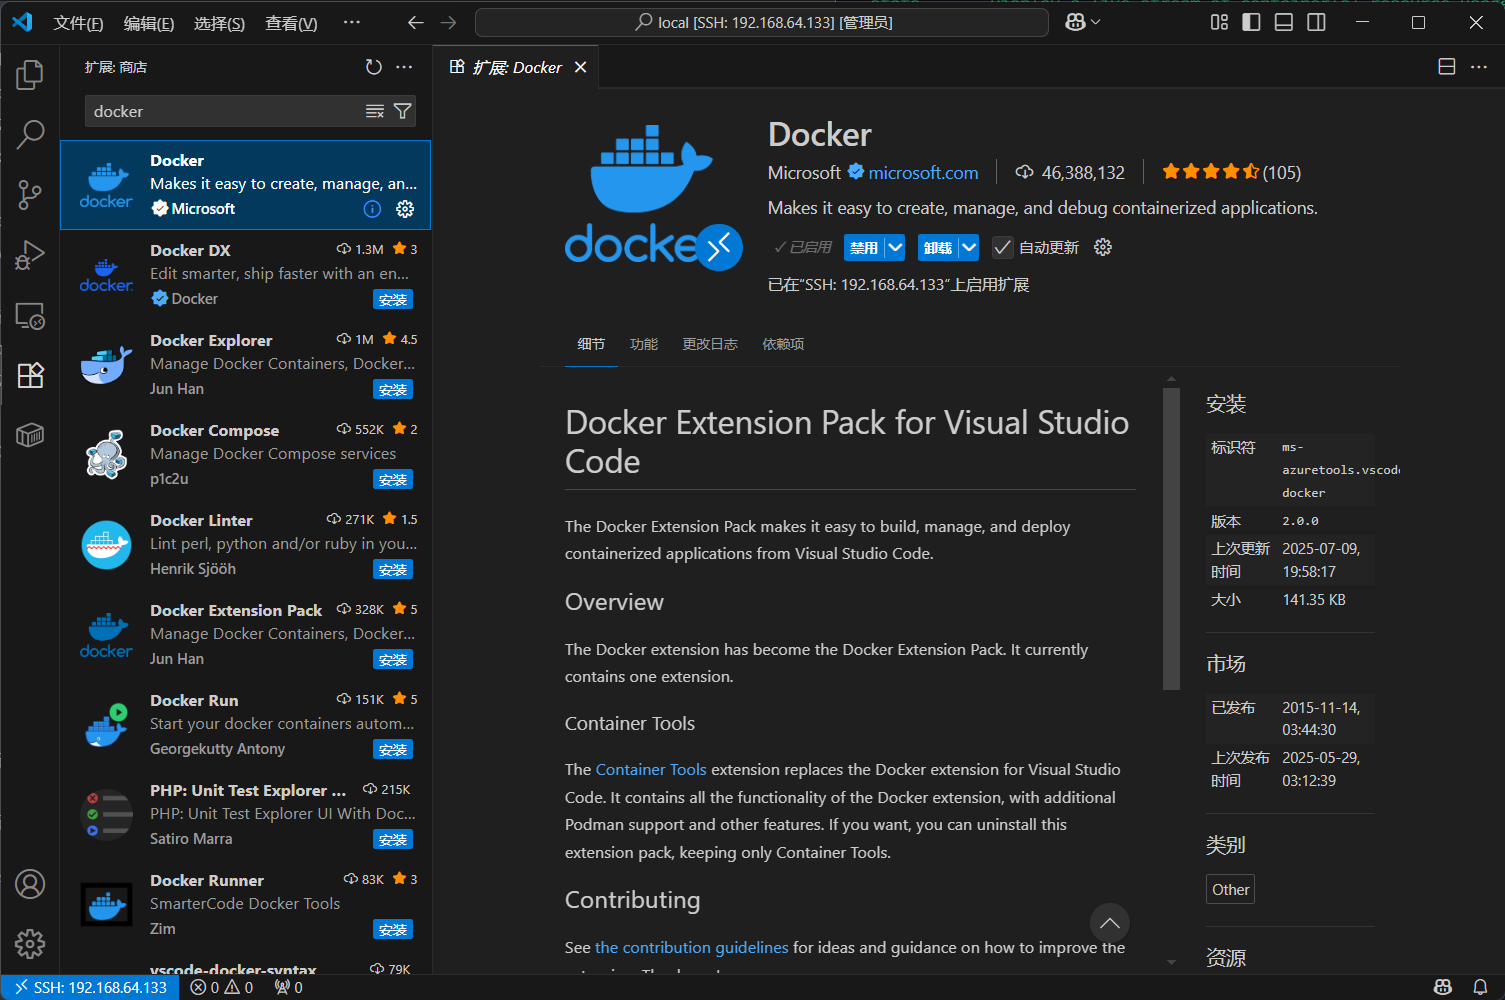Open the extension filter funnel menu

click(402, 111)
